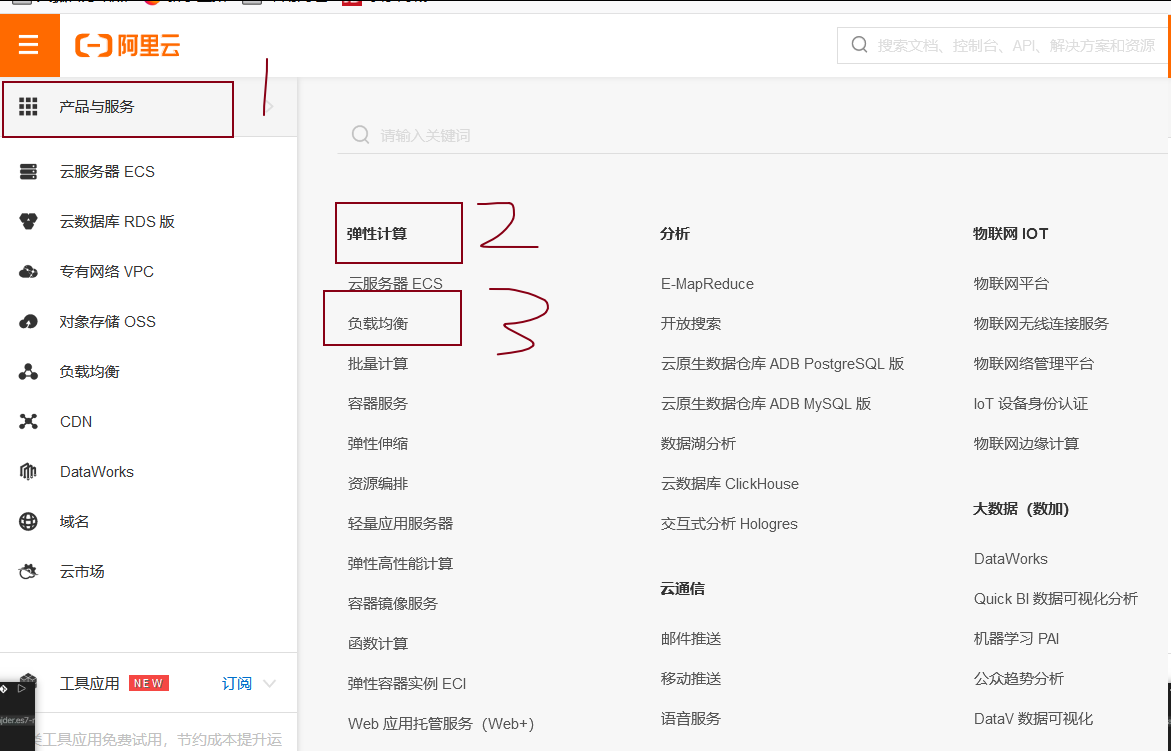
Task: Open 容器服务 link
Action: click(x=378, y=404)
